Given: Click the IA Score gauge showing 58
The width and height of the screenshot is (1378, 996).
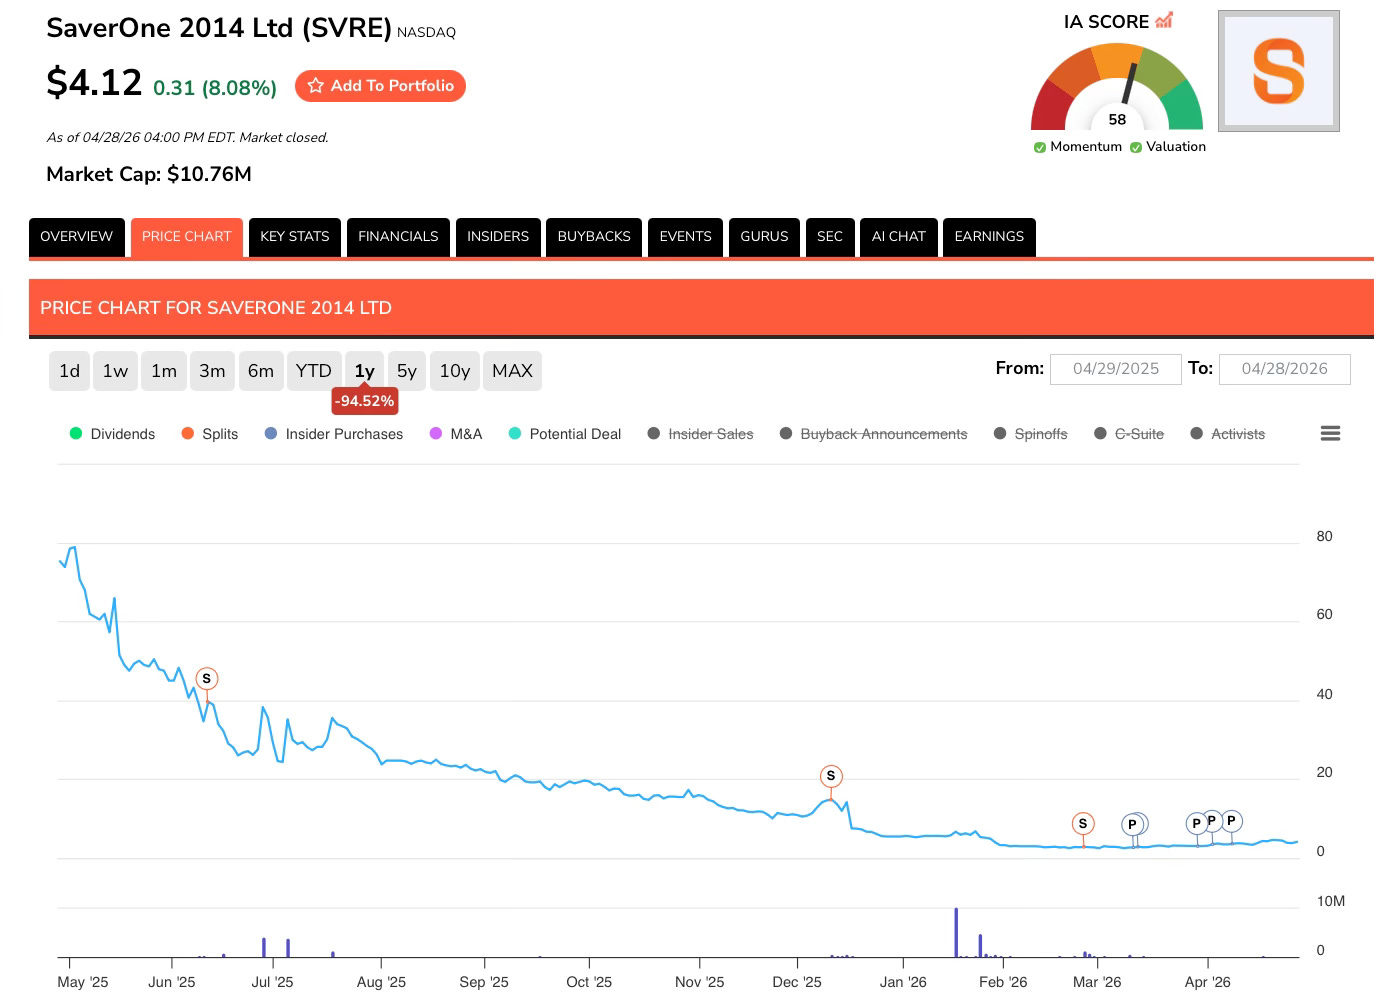Looking at the screenshot, I should (x=1117, y=87).
